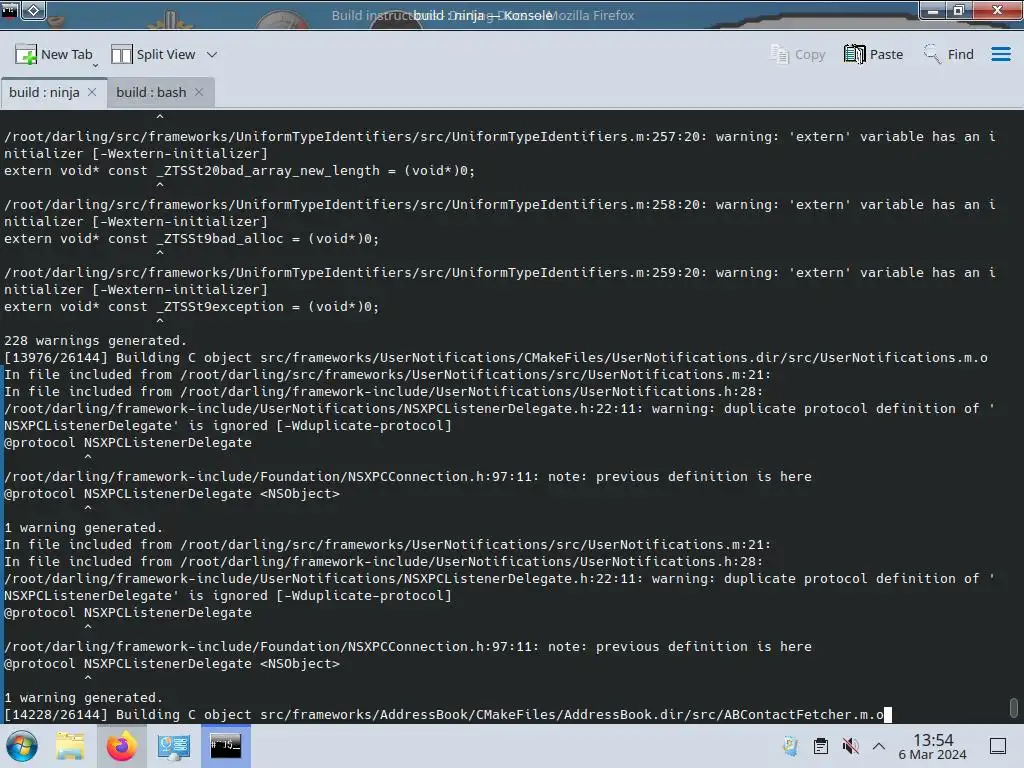1024x768 pixels.
Task: Open the file manager from taskbar
Action: [x=70, y=746]
